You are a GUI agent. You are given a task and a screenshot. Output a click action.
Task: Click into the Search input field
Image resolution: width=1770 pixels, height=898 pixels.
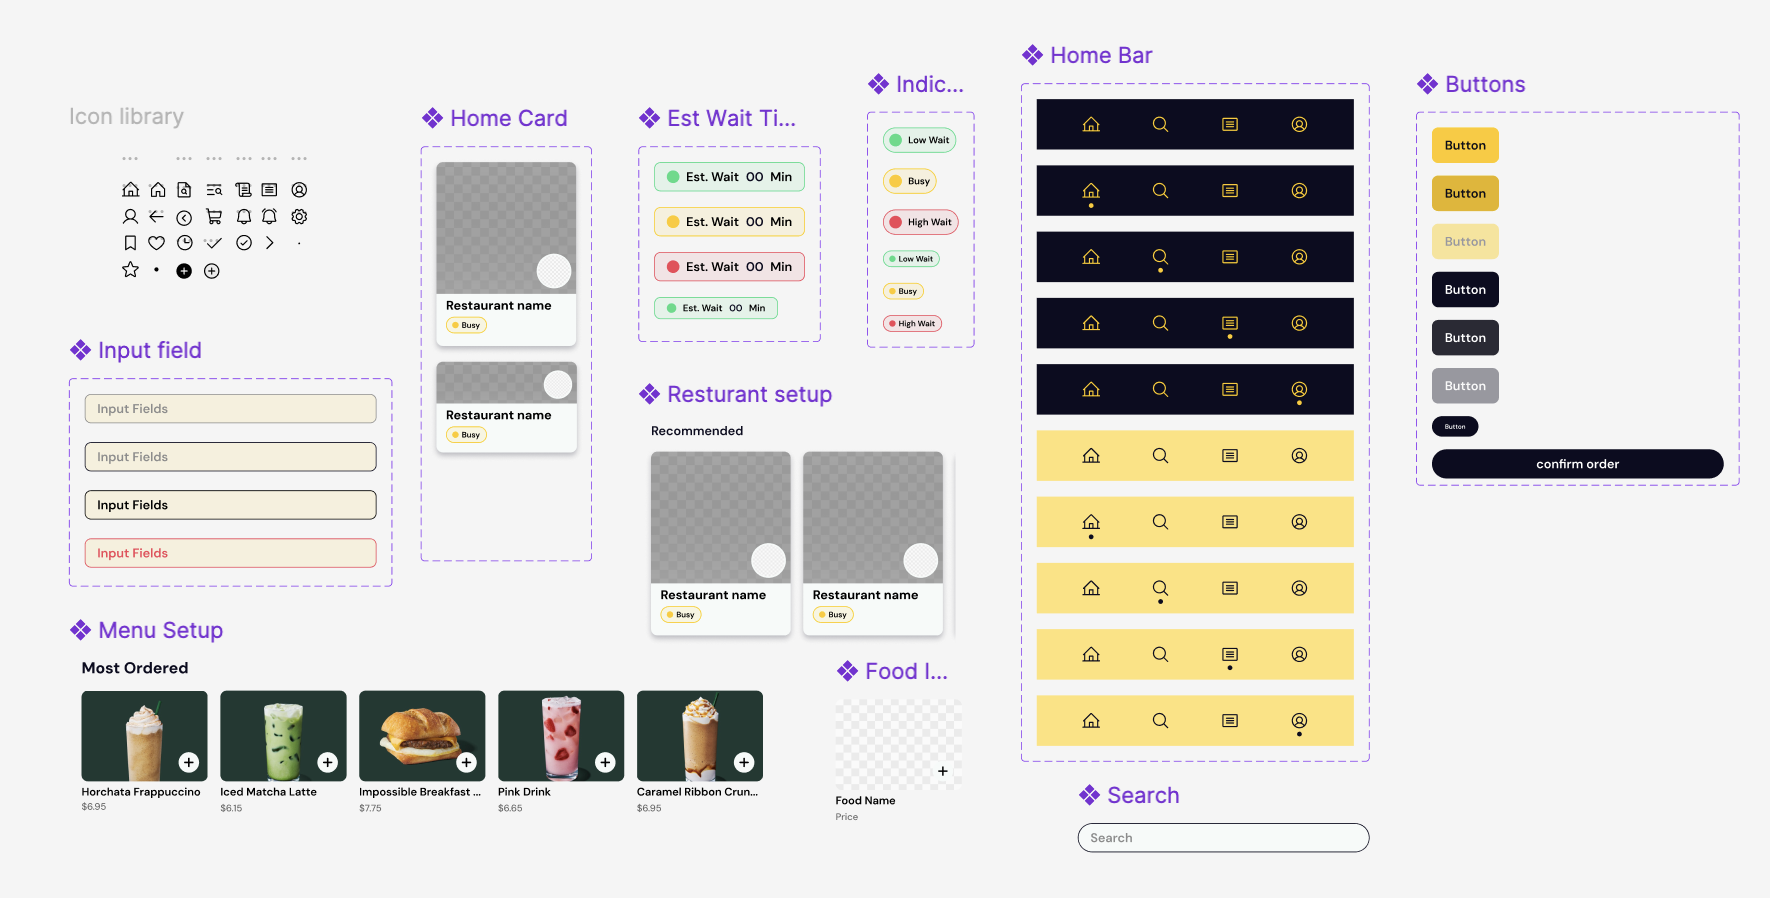coord(1224,838)
